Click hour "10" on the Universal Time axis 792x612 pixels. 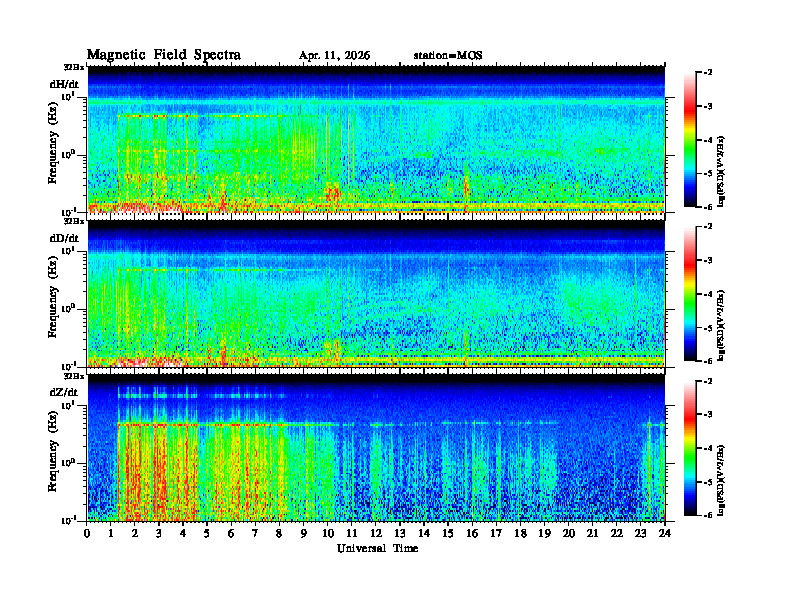[x=327, y=534]
